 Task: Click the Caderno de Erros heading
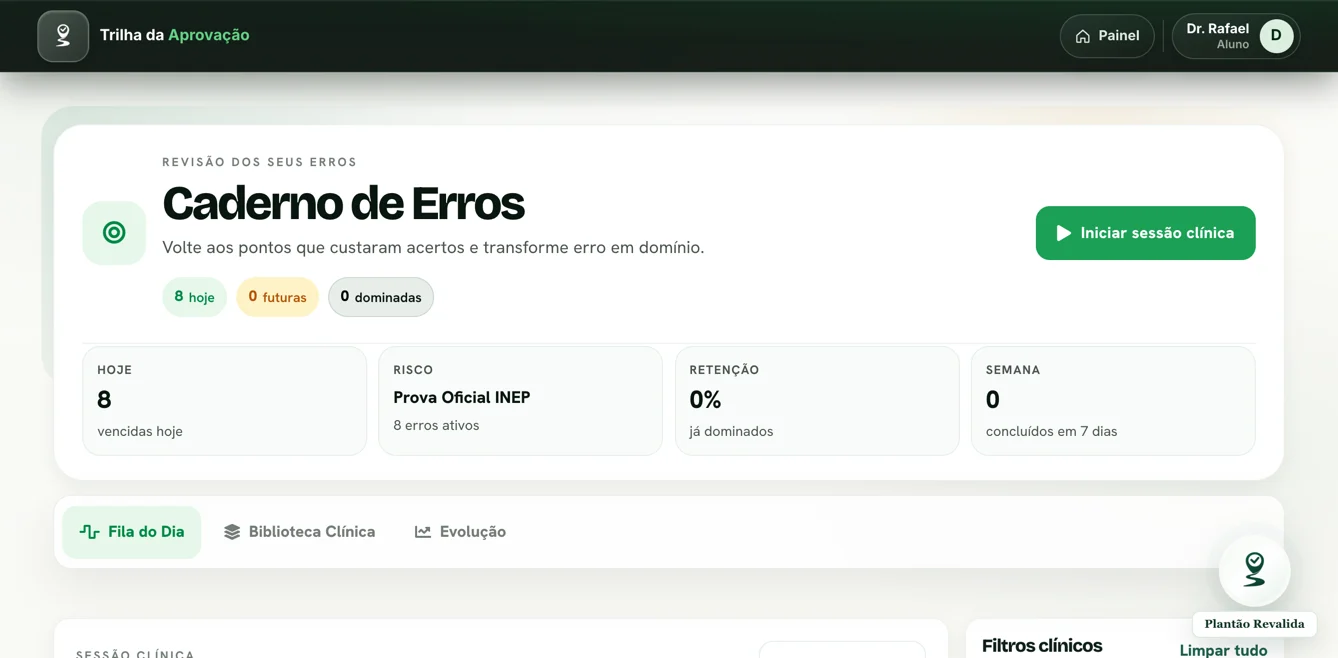(x=343, y=203)
